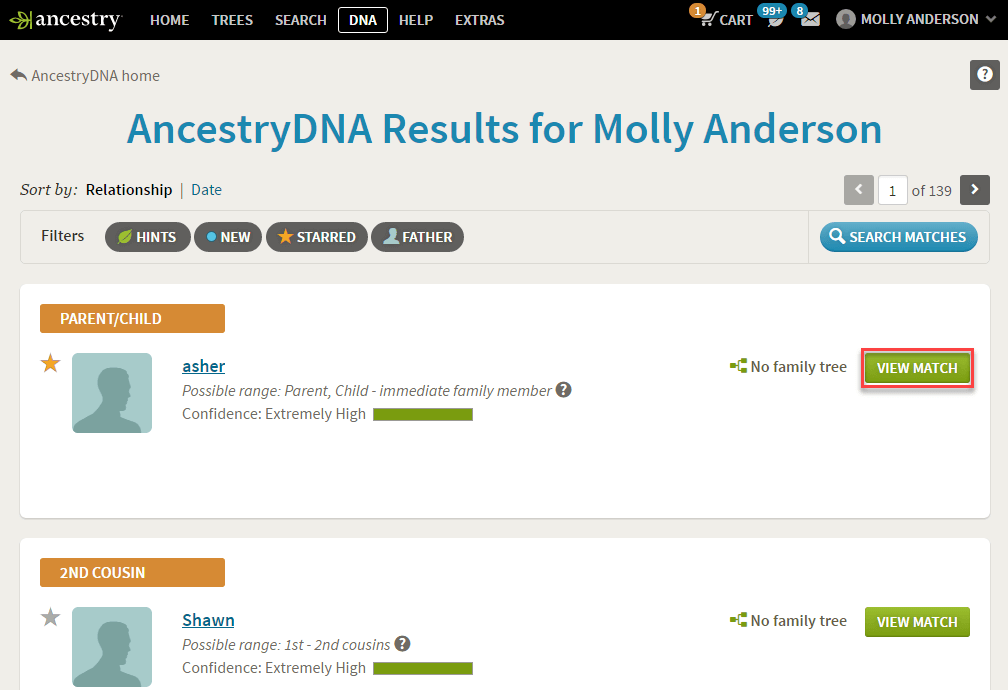
Task: Click the question mark next to asher's possible range
Action: click(563, 389)
